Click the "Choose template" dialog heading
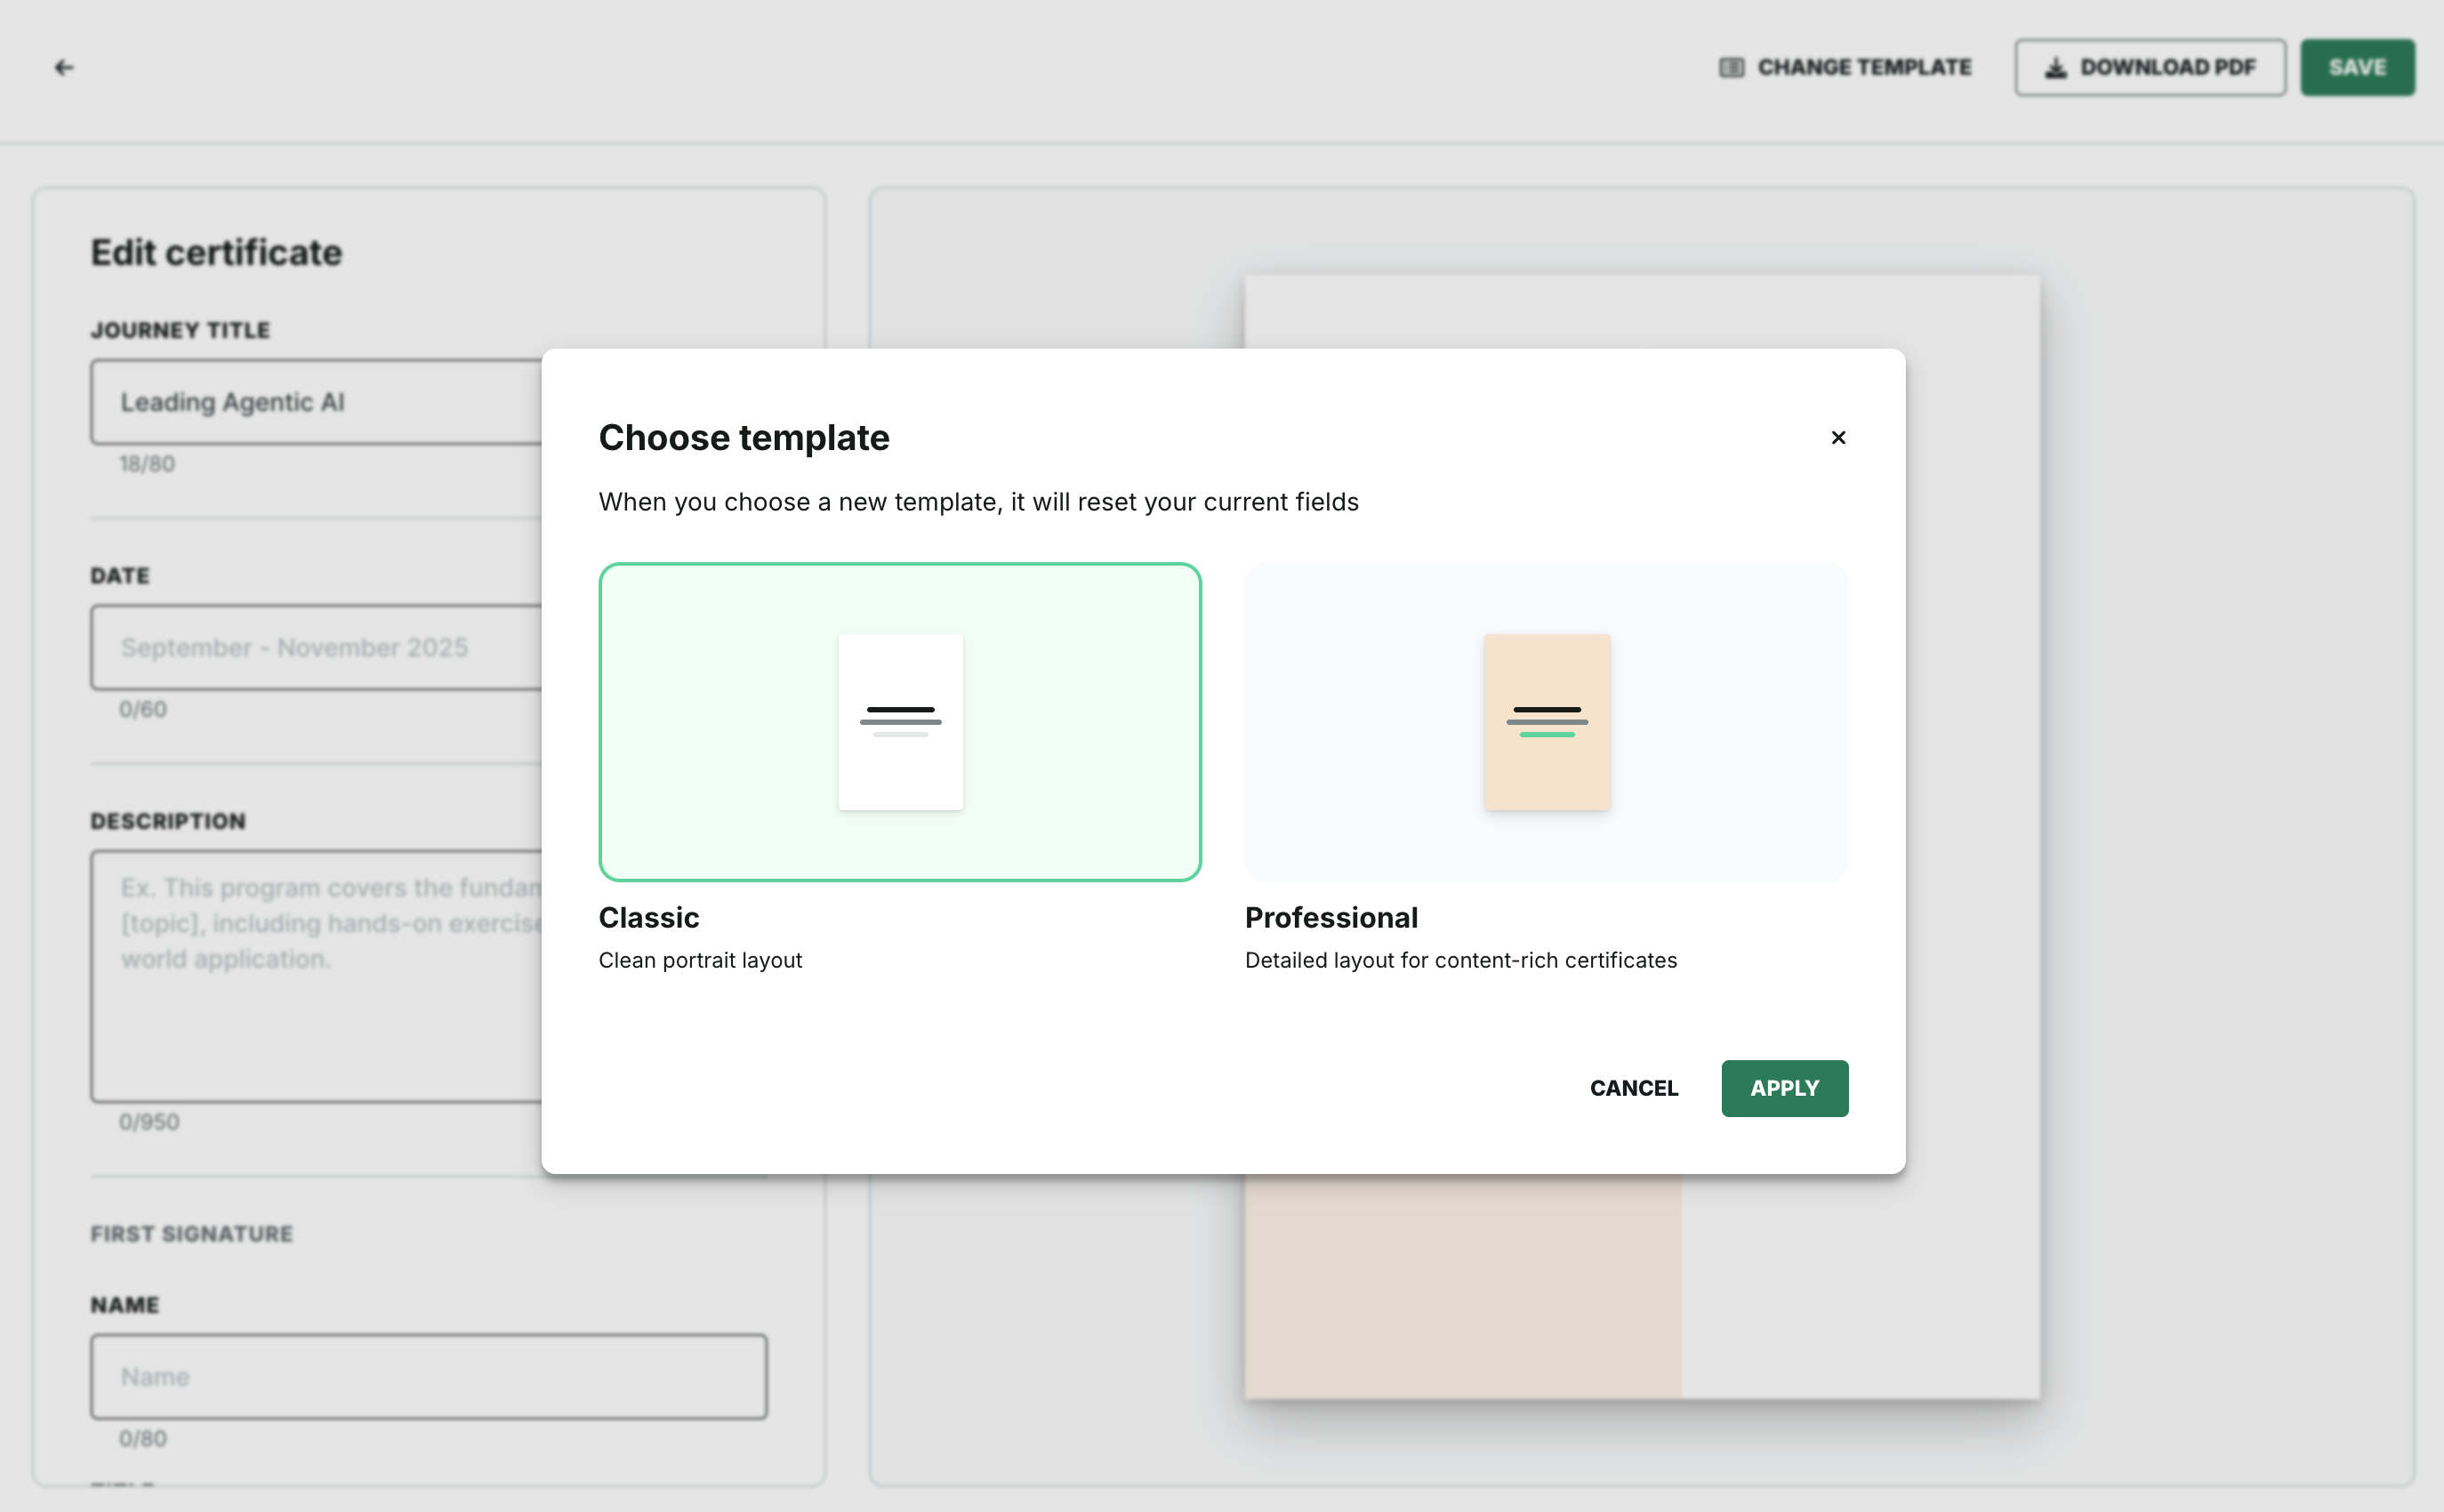Screen dimensions: 2444x1512 (x=744, y=438)
